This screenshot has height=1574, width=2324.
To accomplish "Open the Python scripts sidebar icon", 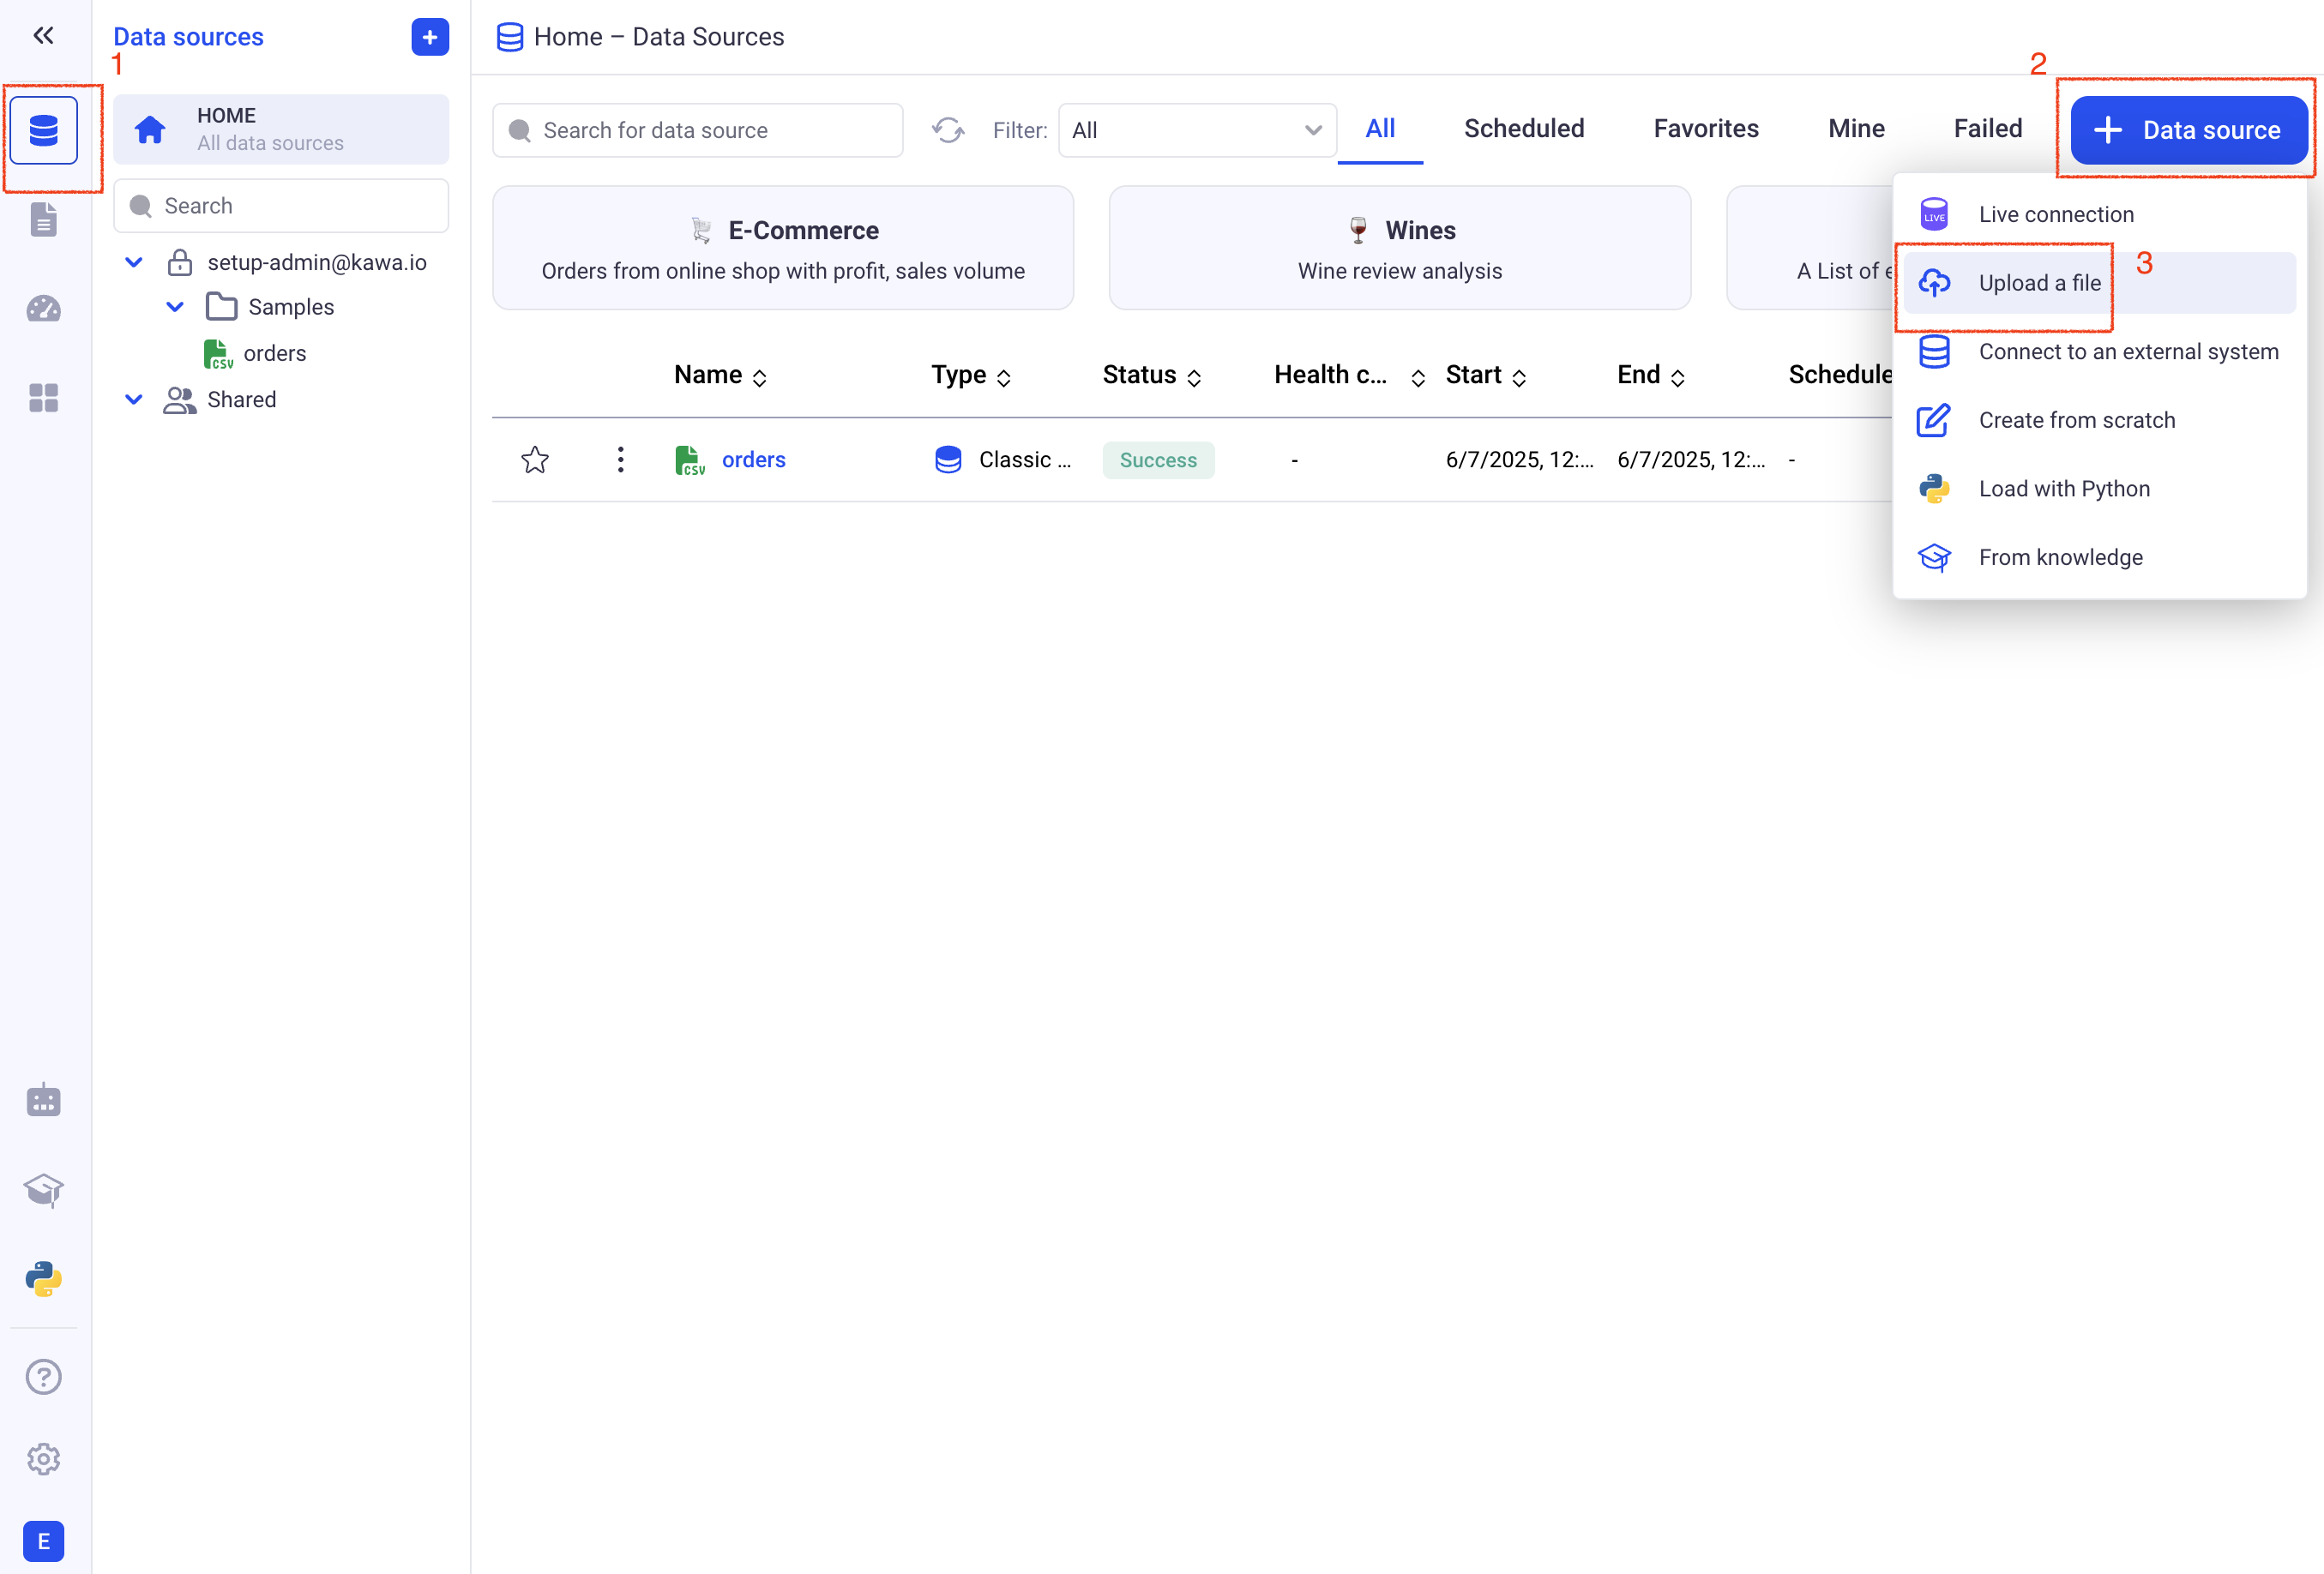I will [x=43, y=1279].
